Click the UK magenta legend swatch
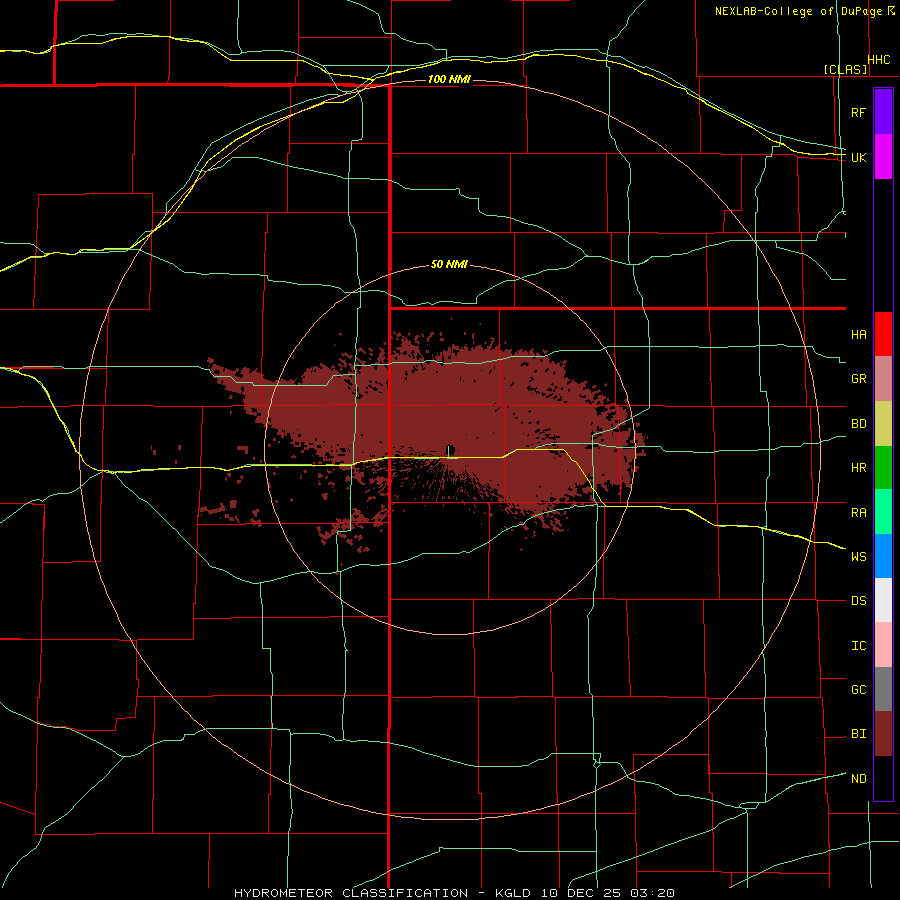 (x=883, y=156)
